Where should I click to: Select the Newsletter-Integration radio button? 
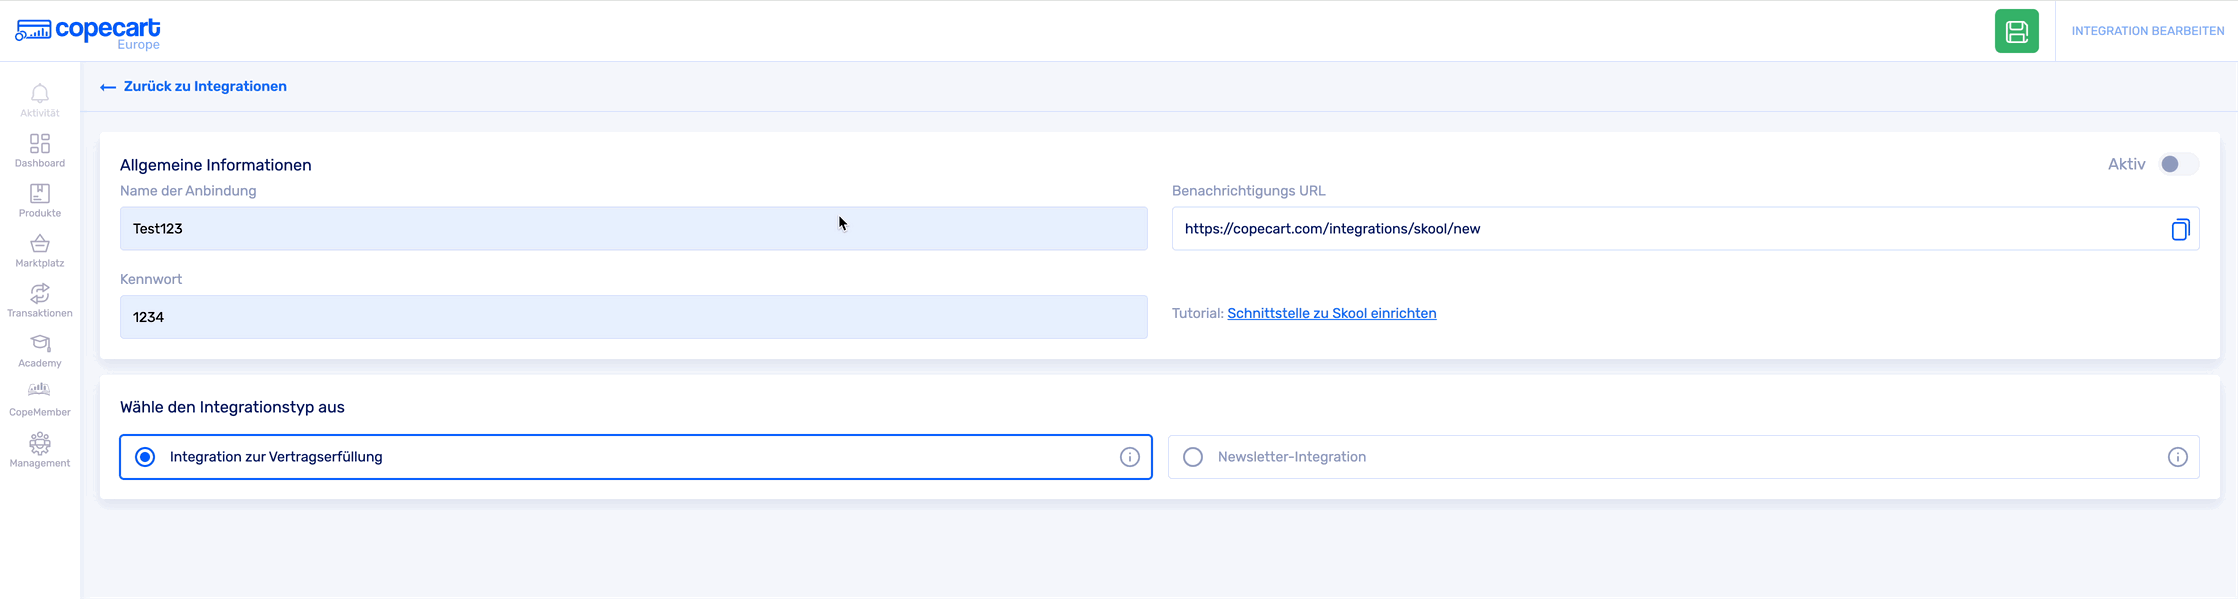click(x=1193, y=457)
